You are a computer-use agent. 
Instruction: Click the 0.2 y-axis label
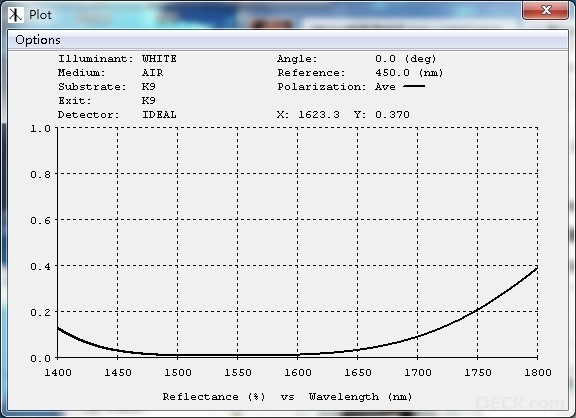(x=40, y=312)
